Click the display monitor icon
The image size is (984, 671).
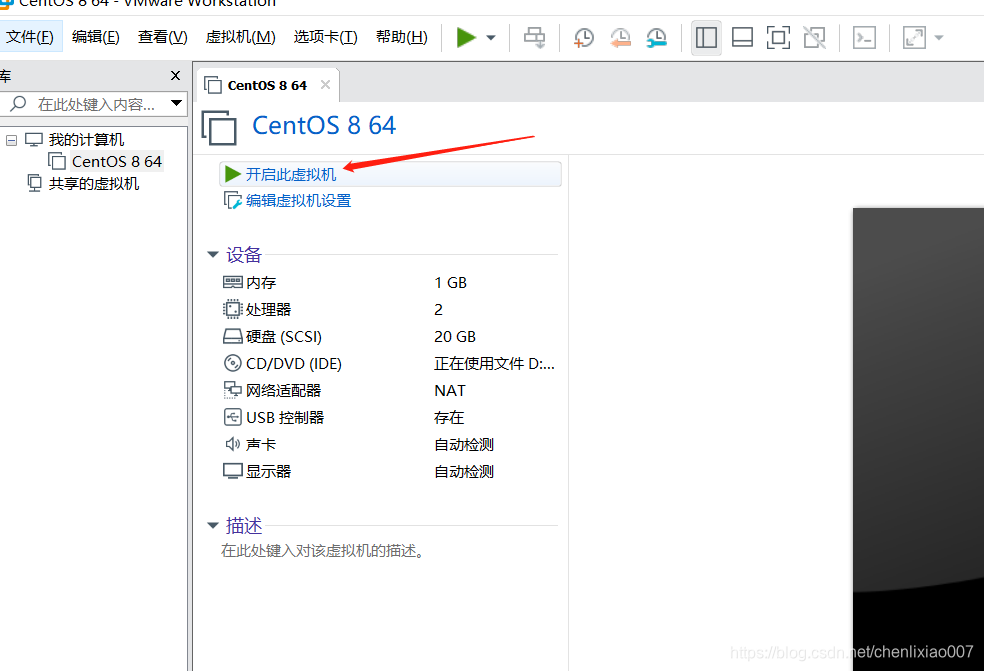tap(233, 471)
